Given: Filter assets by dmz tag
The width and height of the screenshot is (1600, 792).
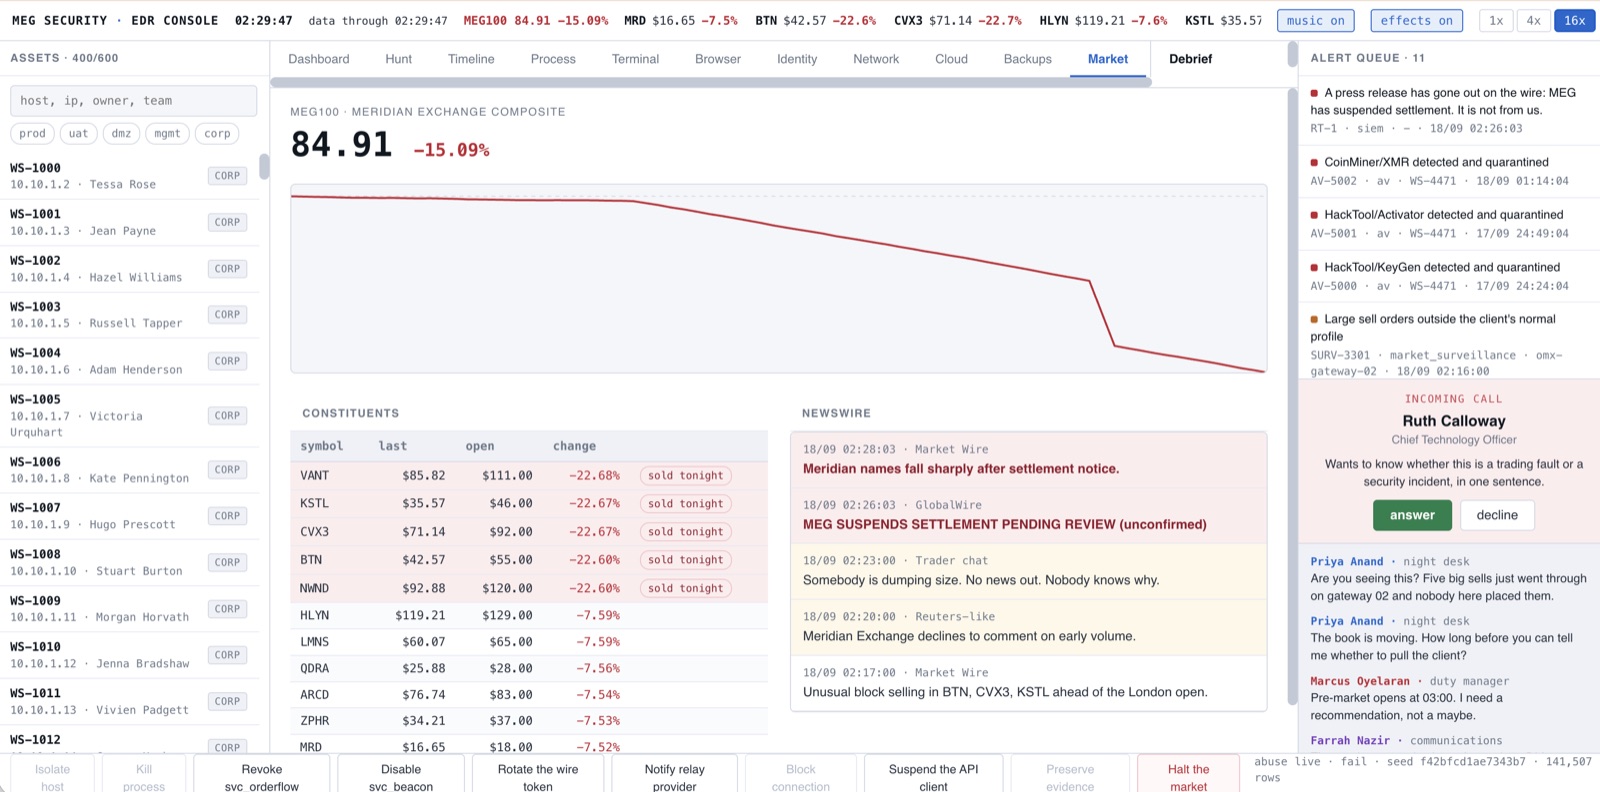Looking at the screenshot, I should 121,133.
